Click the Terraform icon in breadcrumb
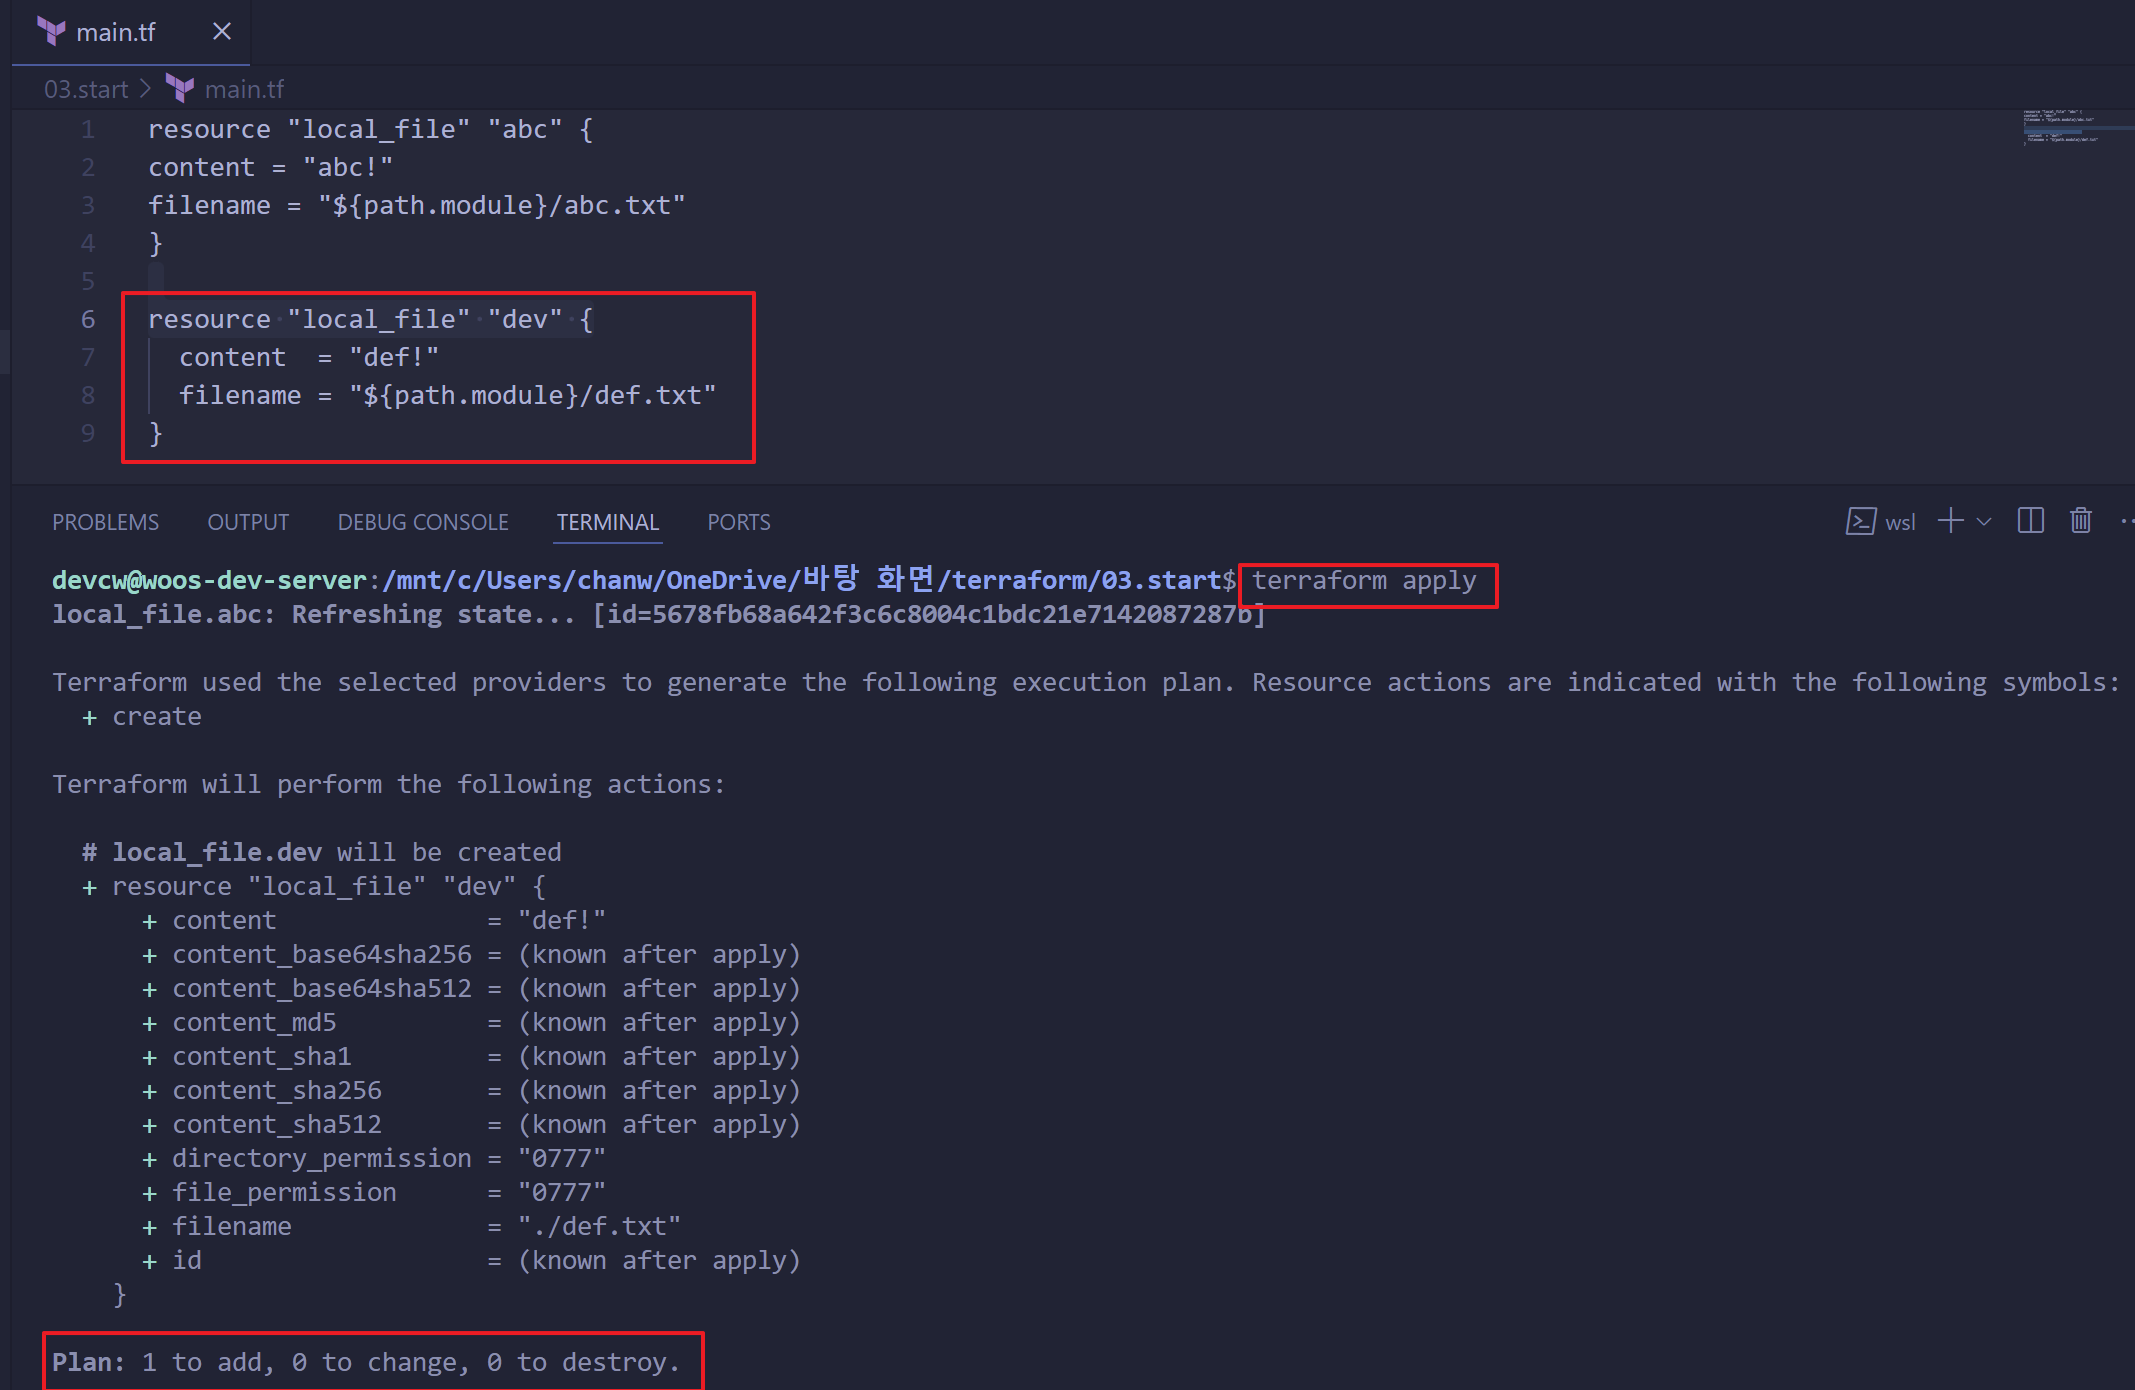2135x1390 pixels. tap(180, 89)
